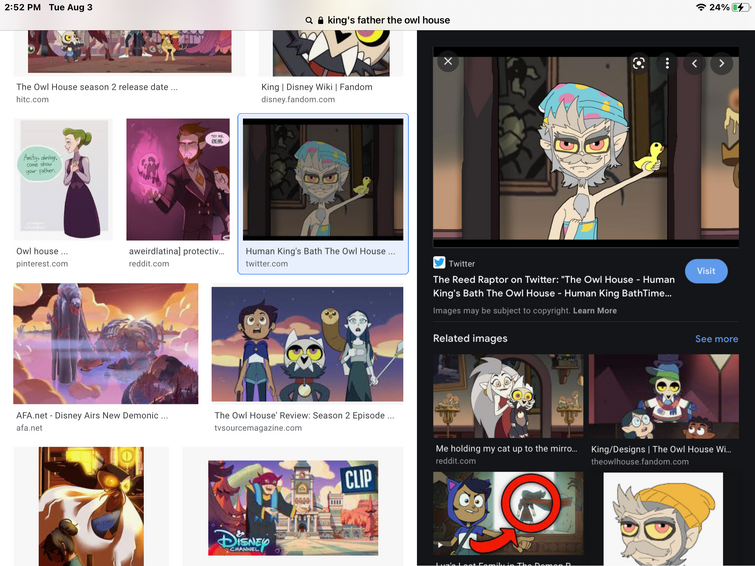Click afa.net source label

pos(29,428)
